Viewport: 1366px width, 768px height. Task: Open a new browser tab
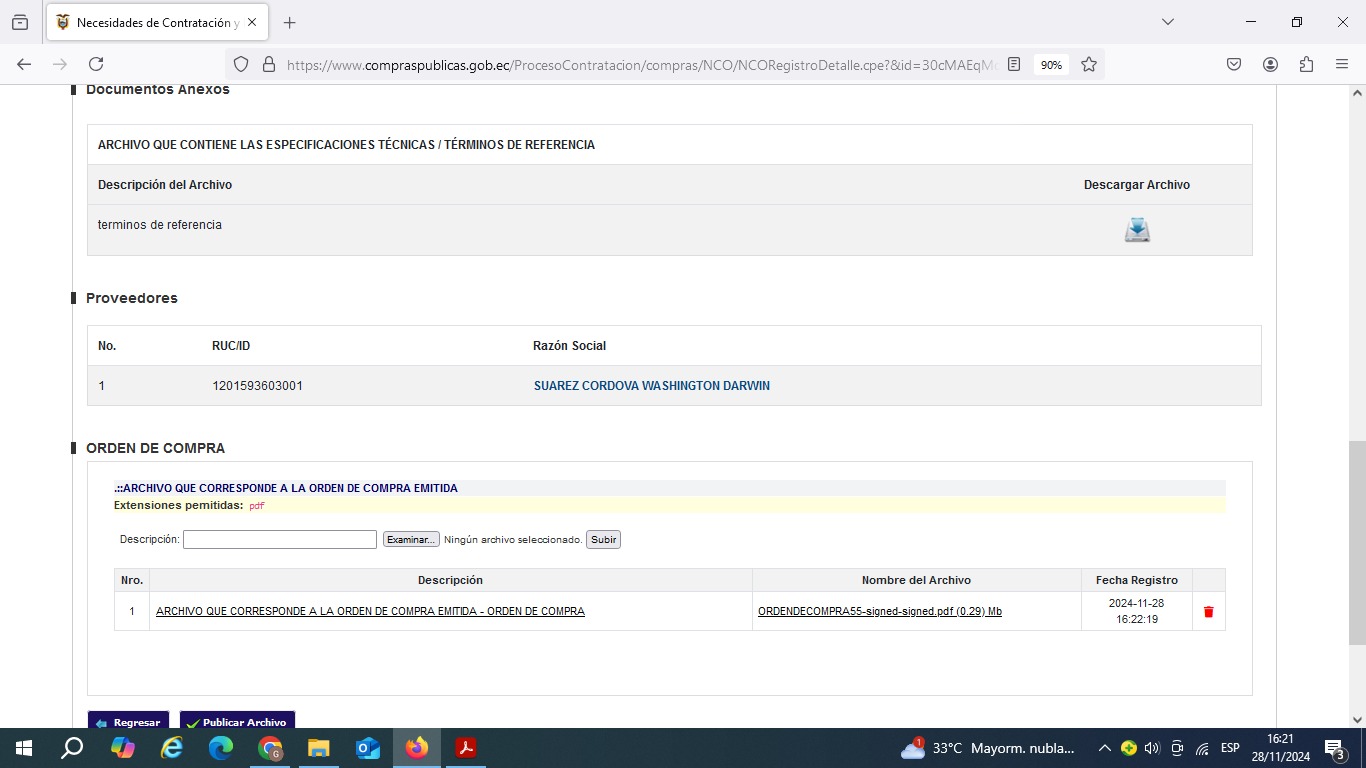(x=290, y=22)
